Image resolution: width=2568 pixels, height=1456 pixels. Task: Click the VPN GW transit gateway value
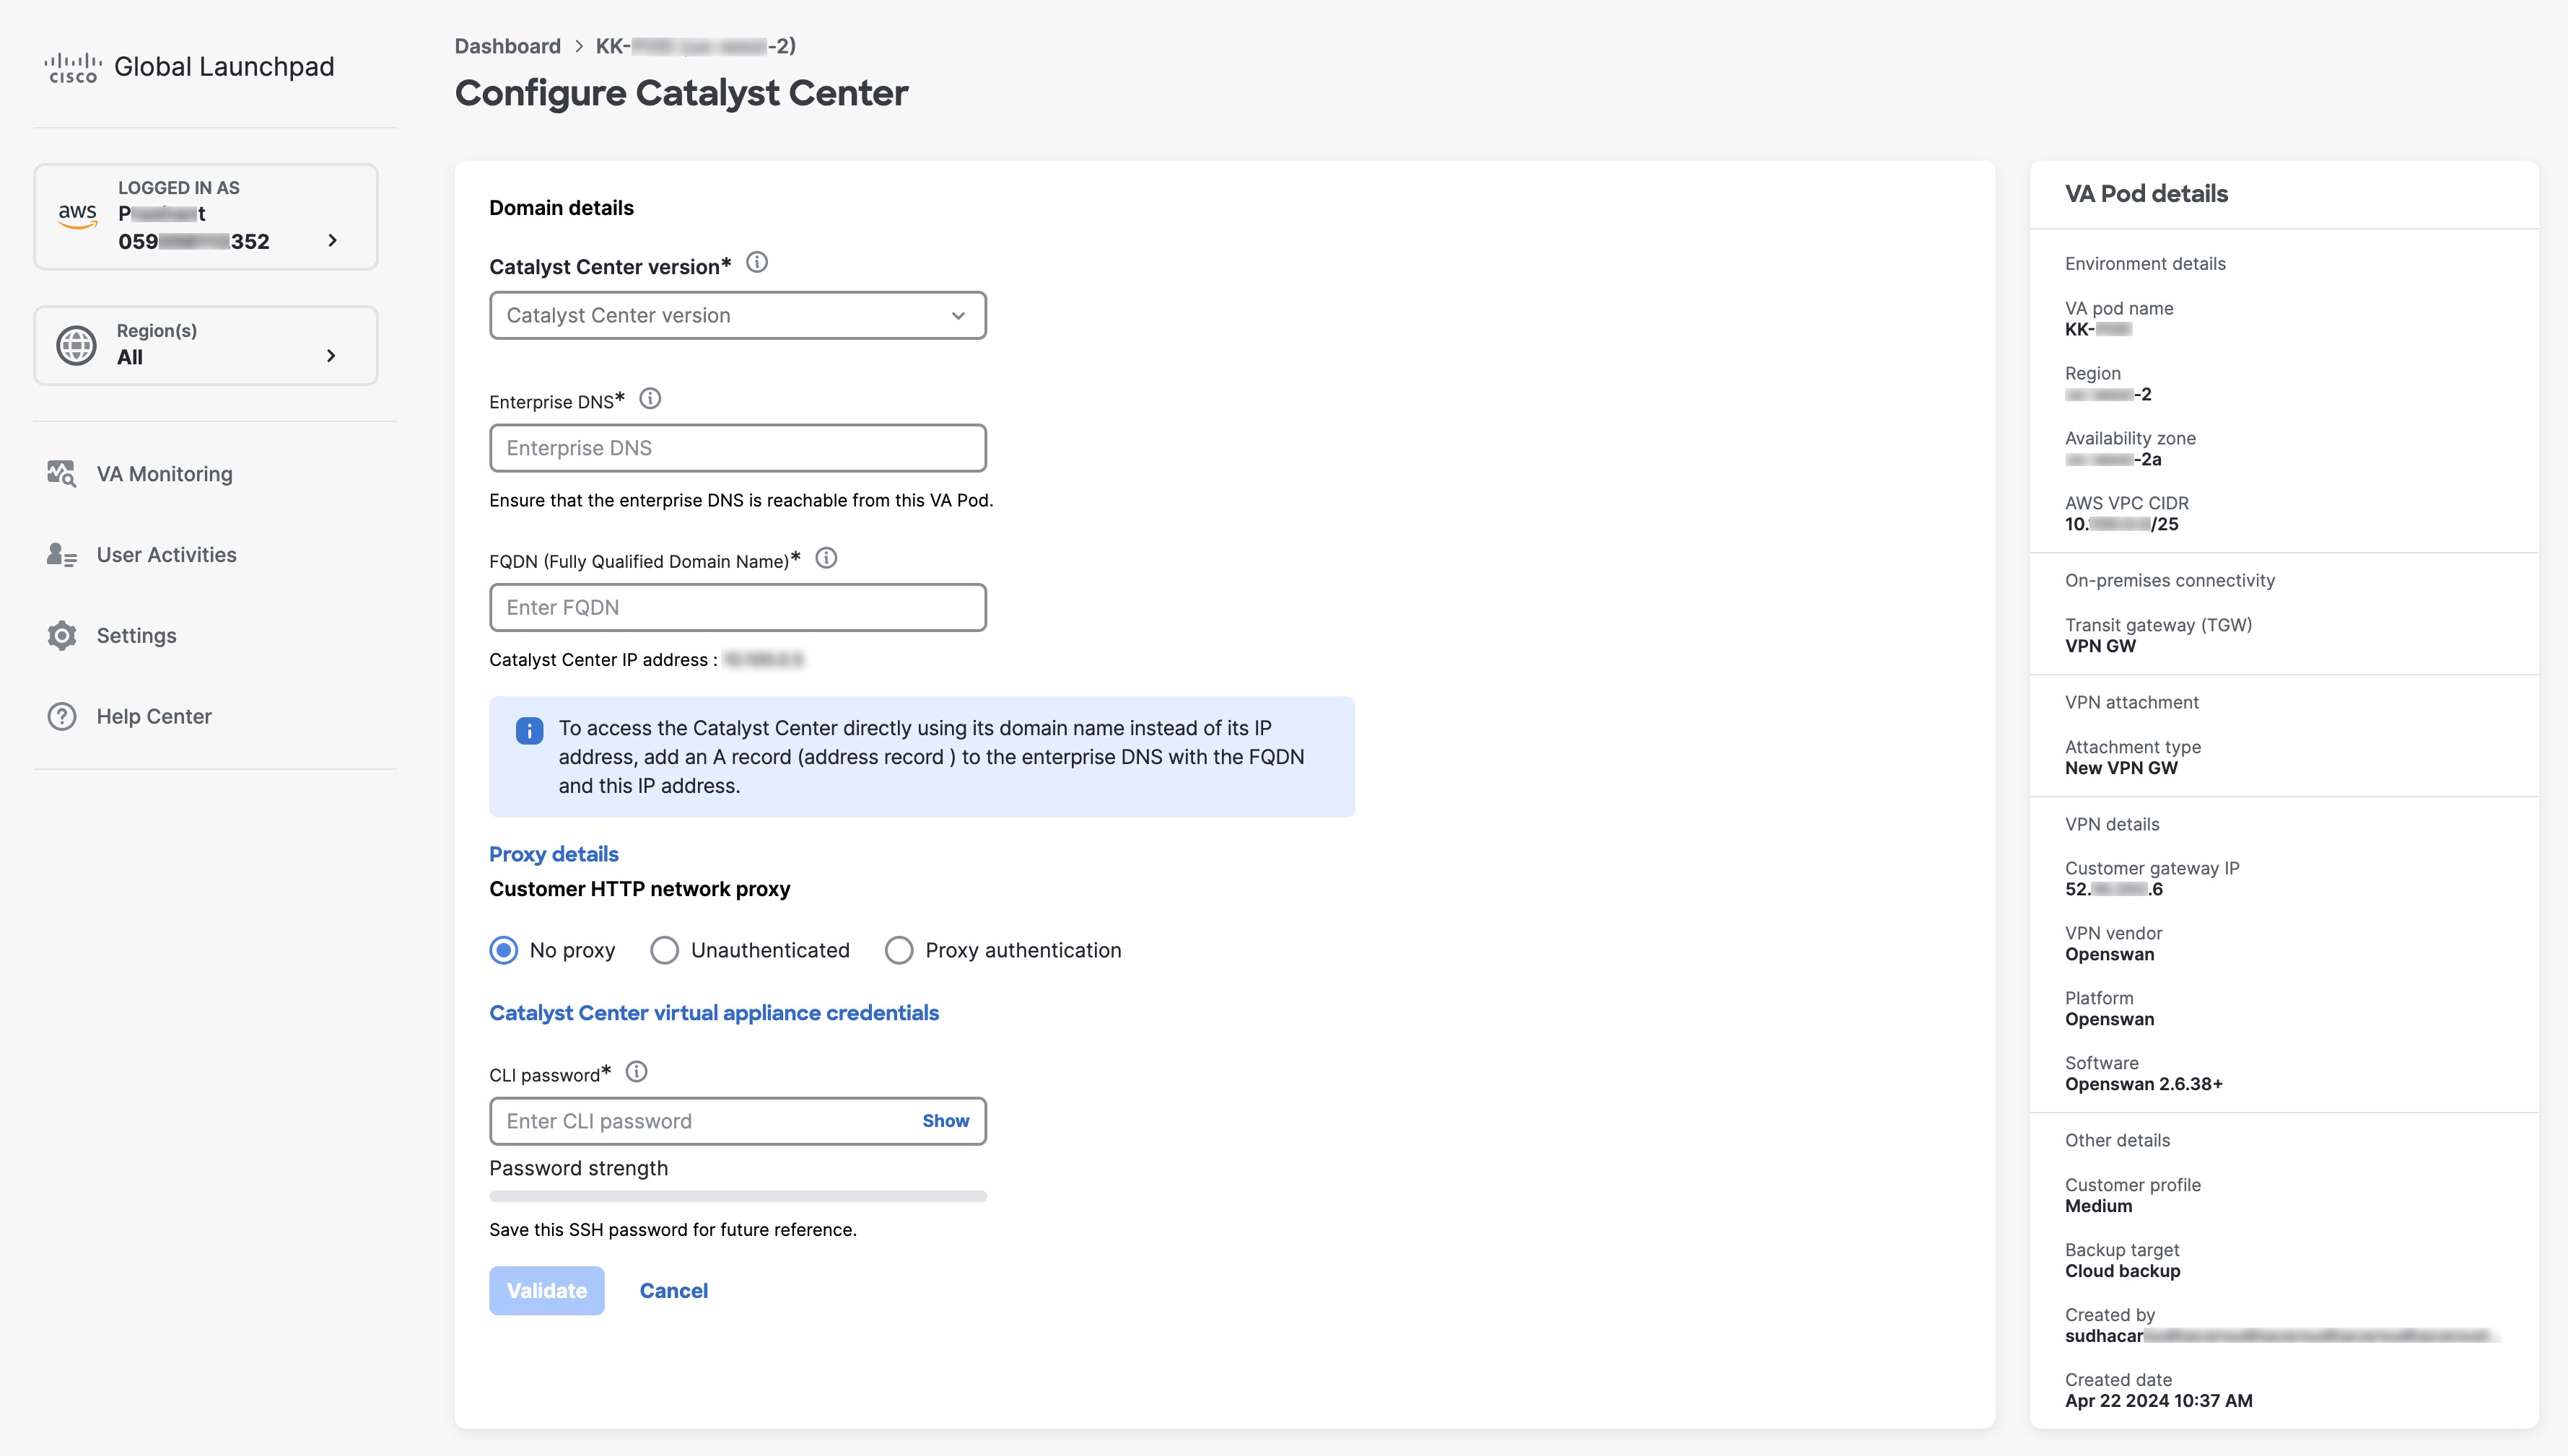click(x=2100, y=647)
